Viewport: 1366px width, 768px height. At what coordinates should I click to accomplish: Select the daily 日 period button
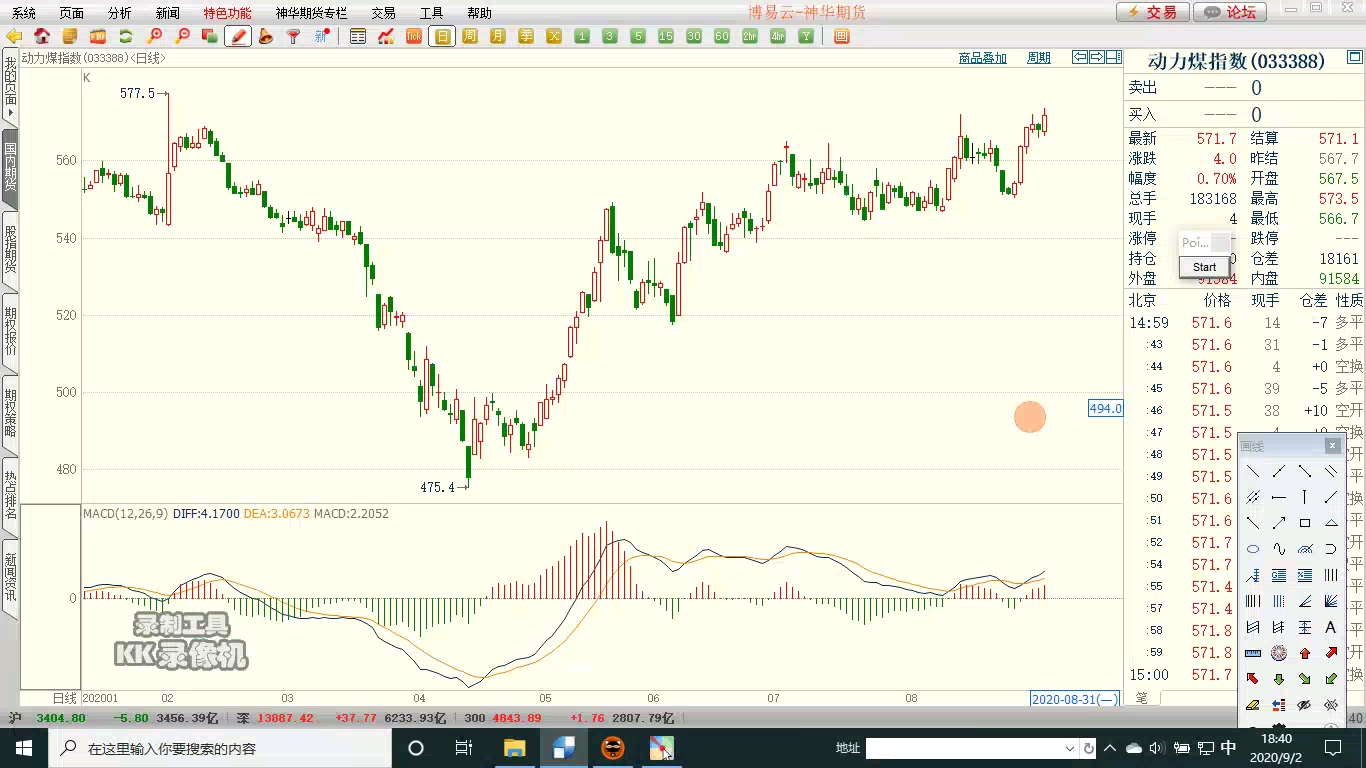pyautogui.click(x=442, y=36)
